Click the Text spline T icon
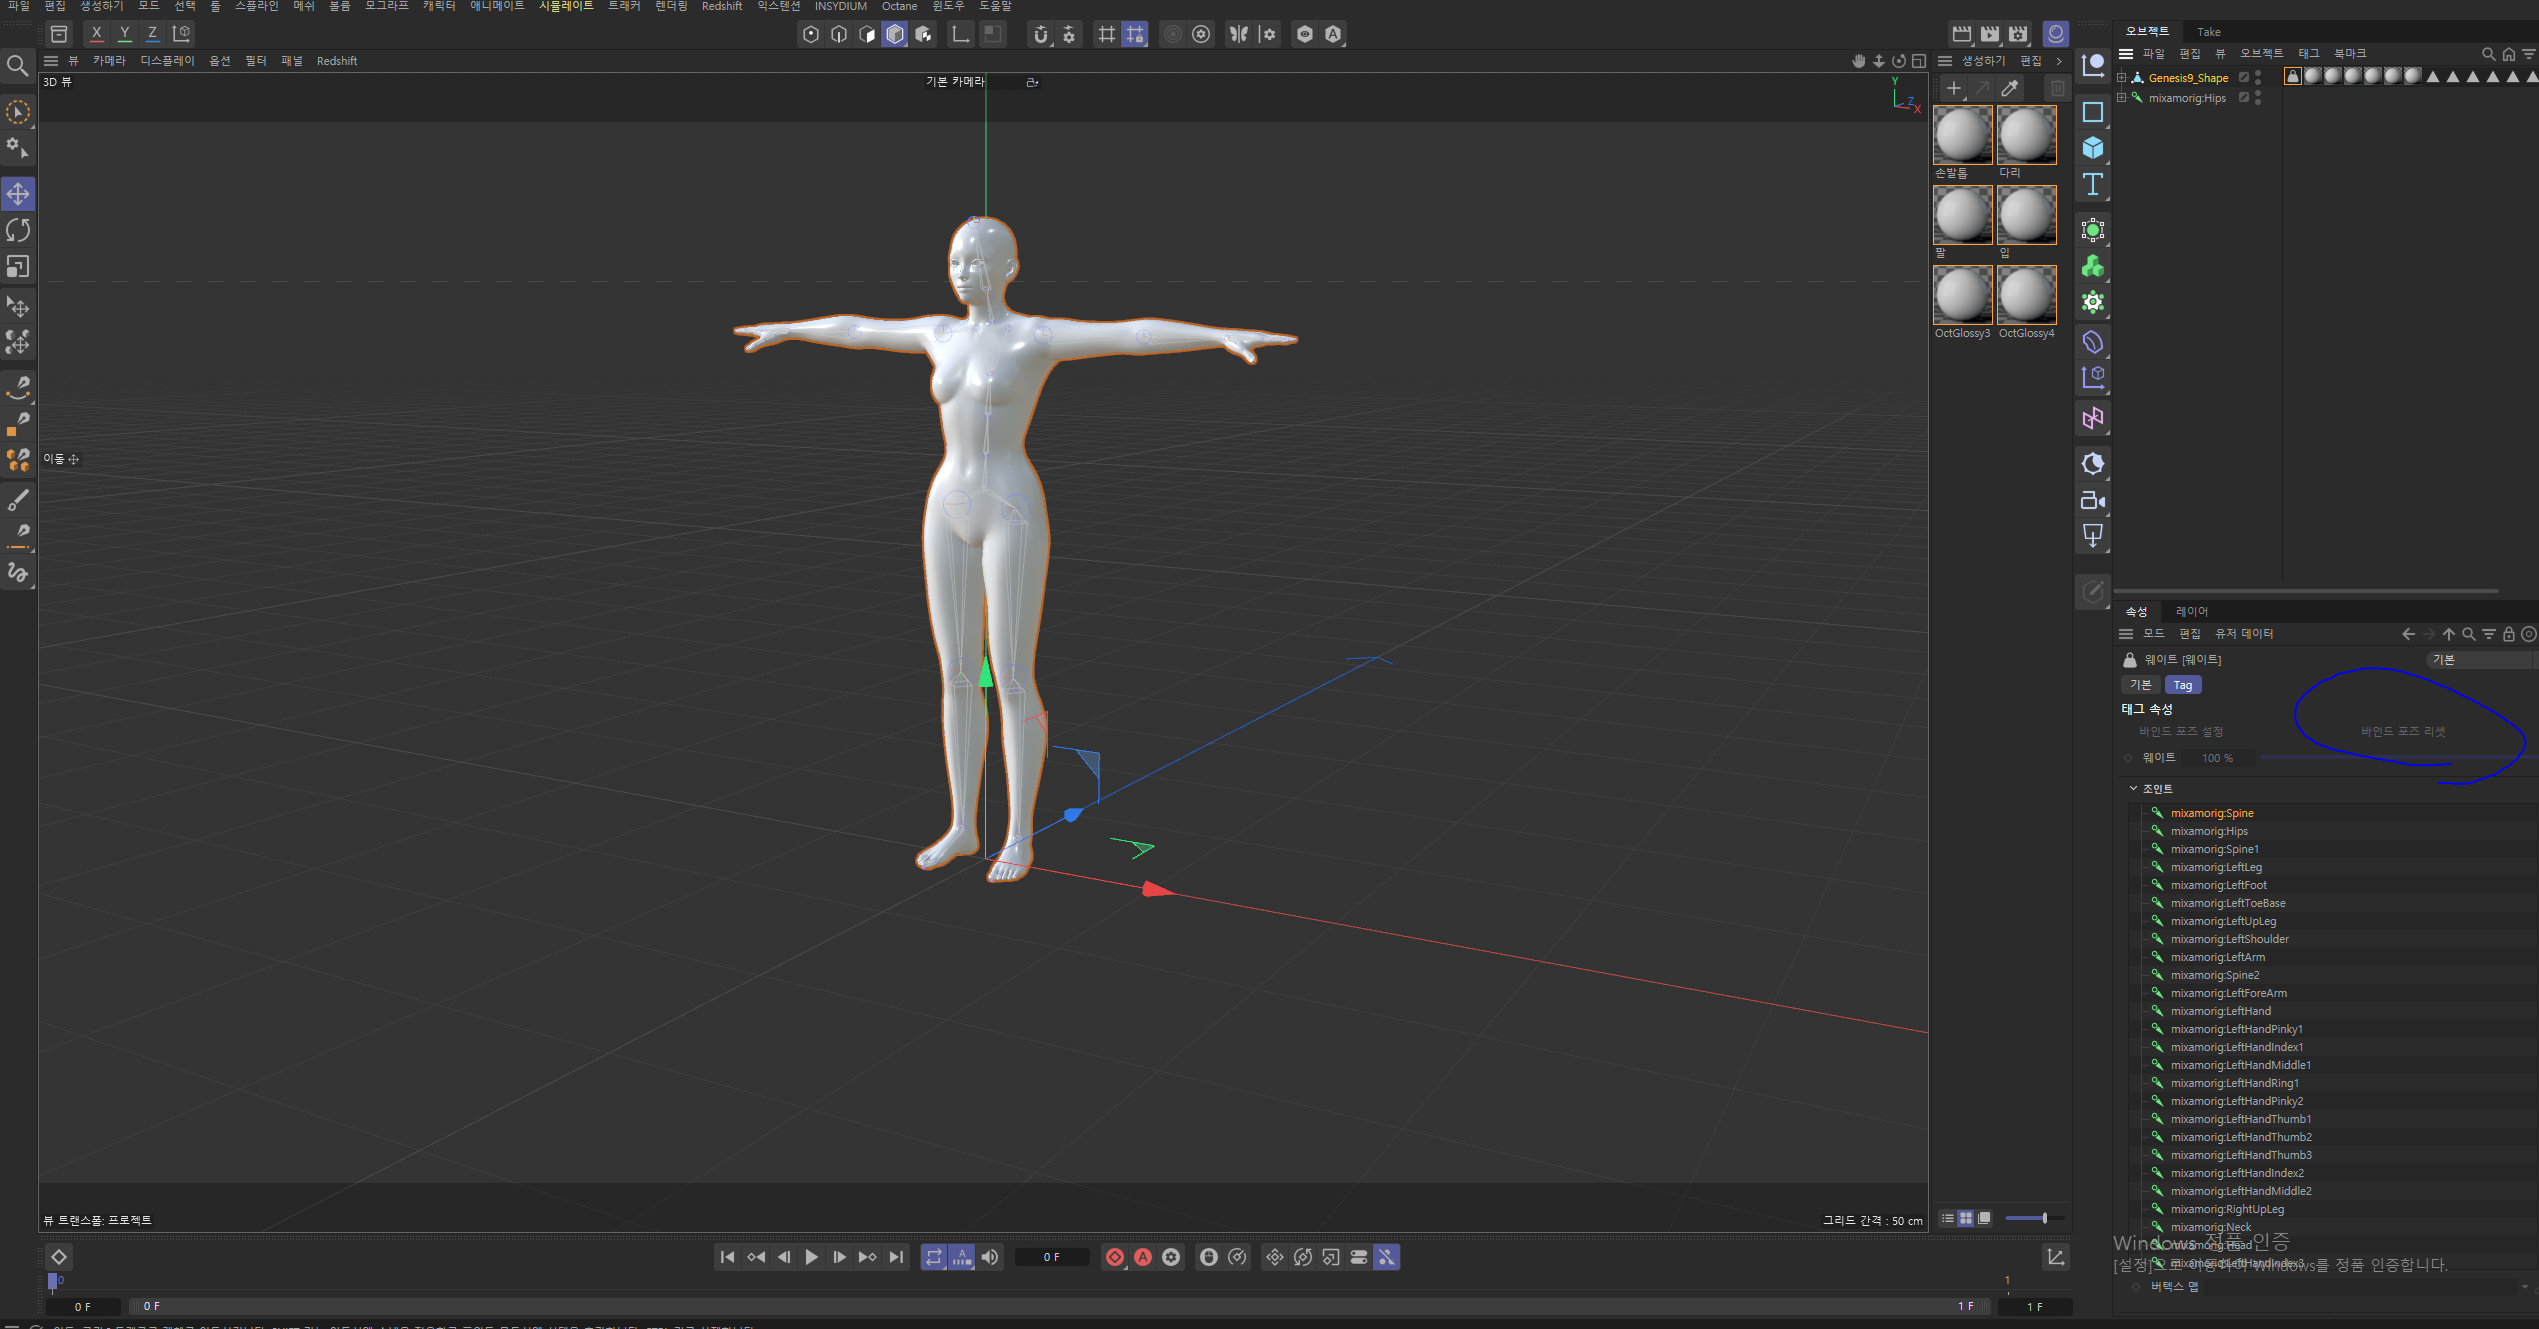2539x1329 pixels. 2092,184
